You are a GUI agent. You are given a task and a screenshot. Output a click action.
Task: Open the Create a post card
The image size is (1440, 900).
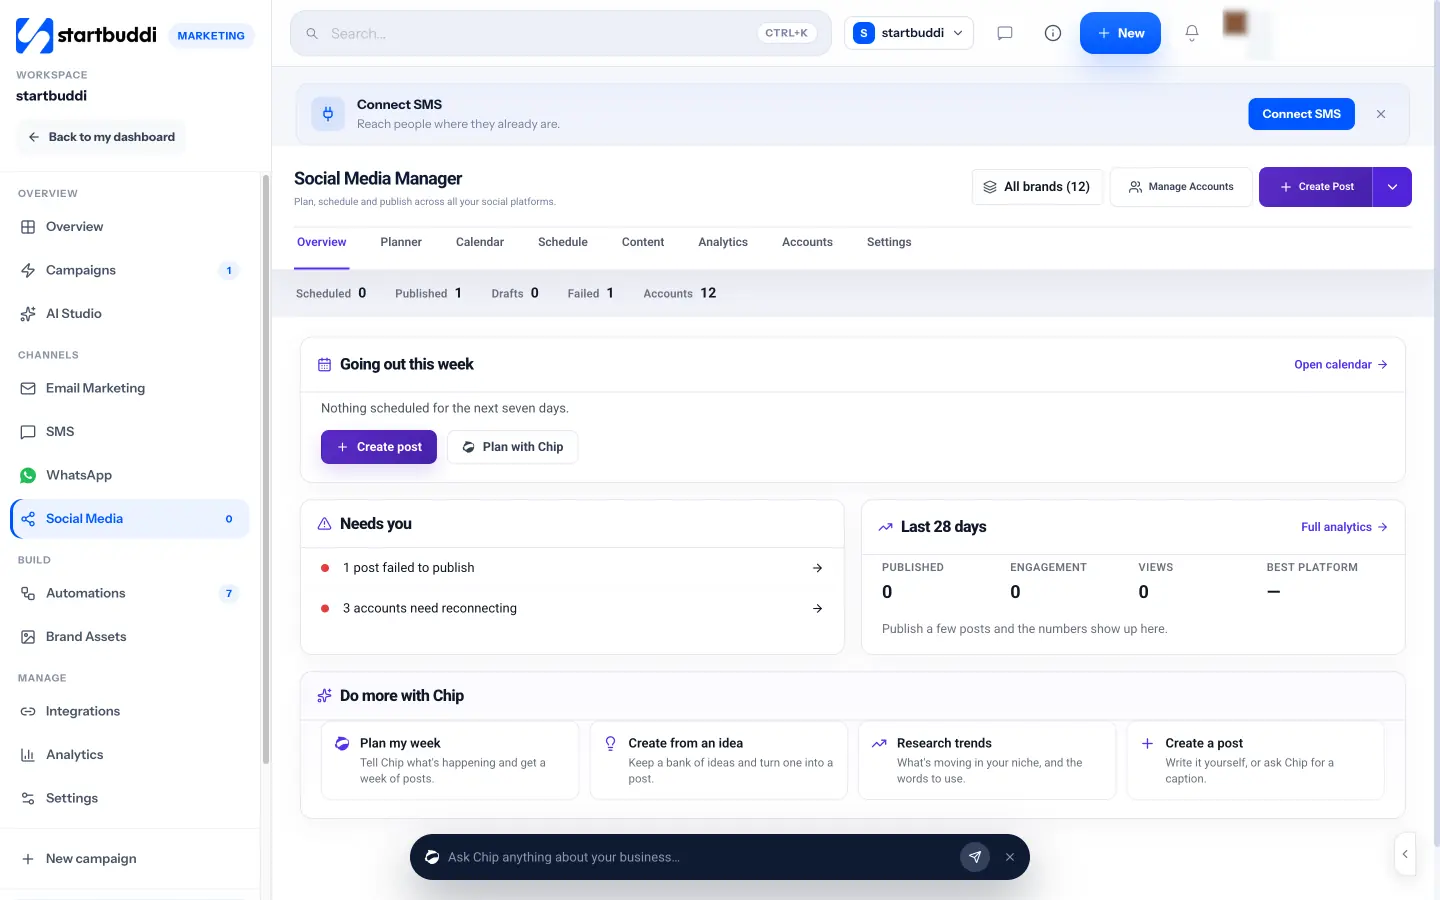(1255, 760)
